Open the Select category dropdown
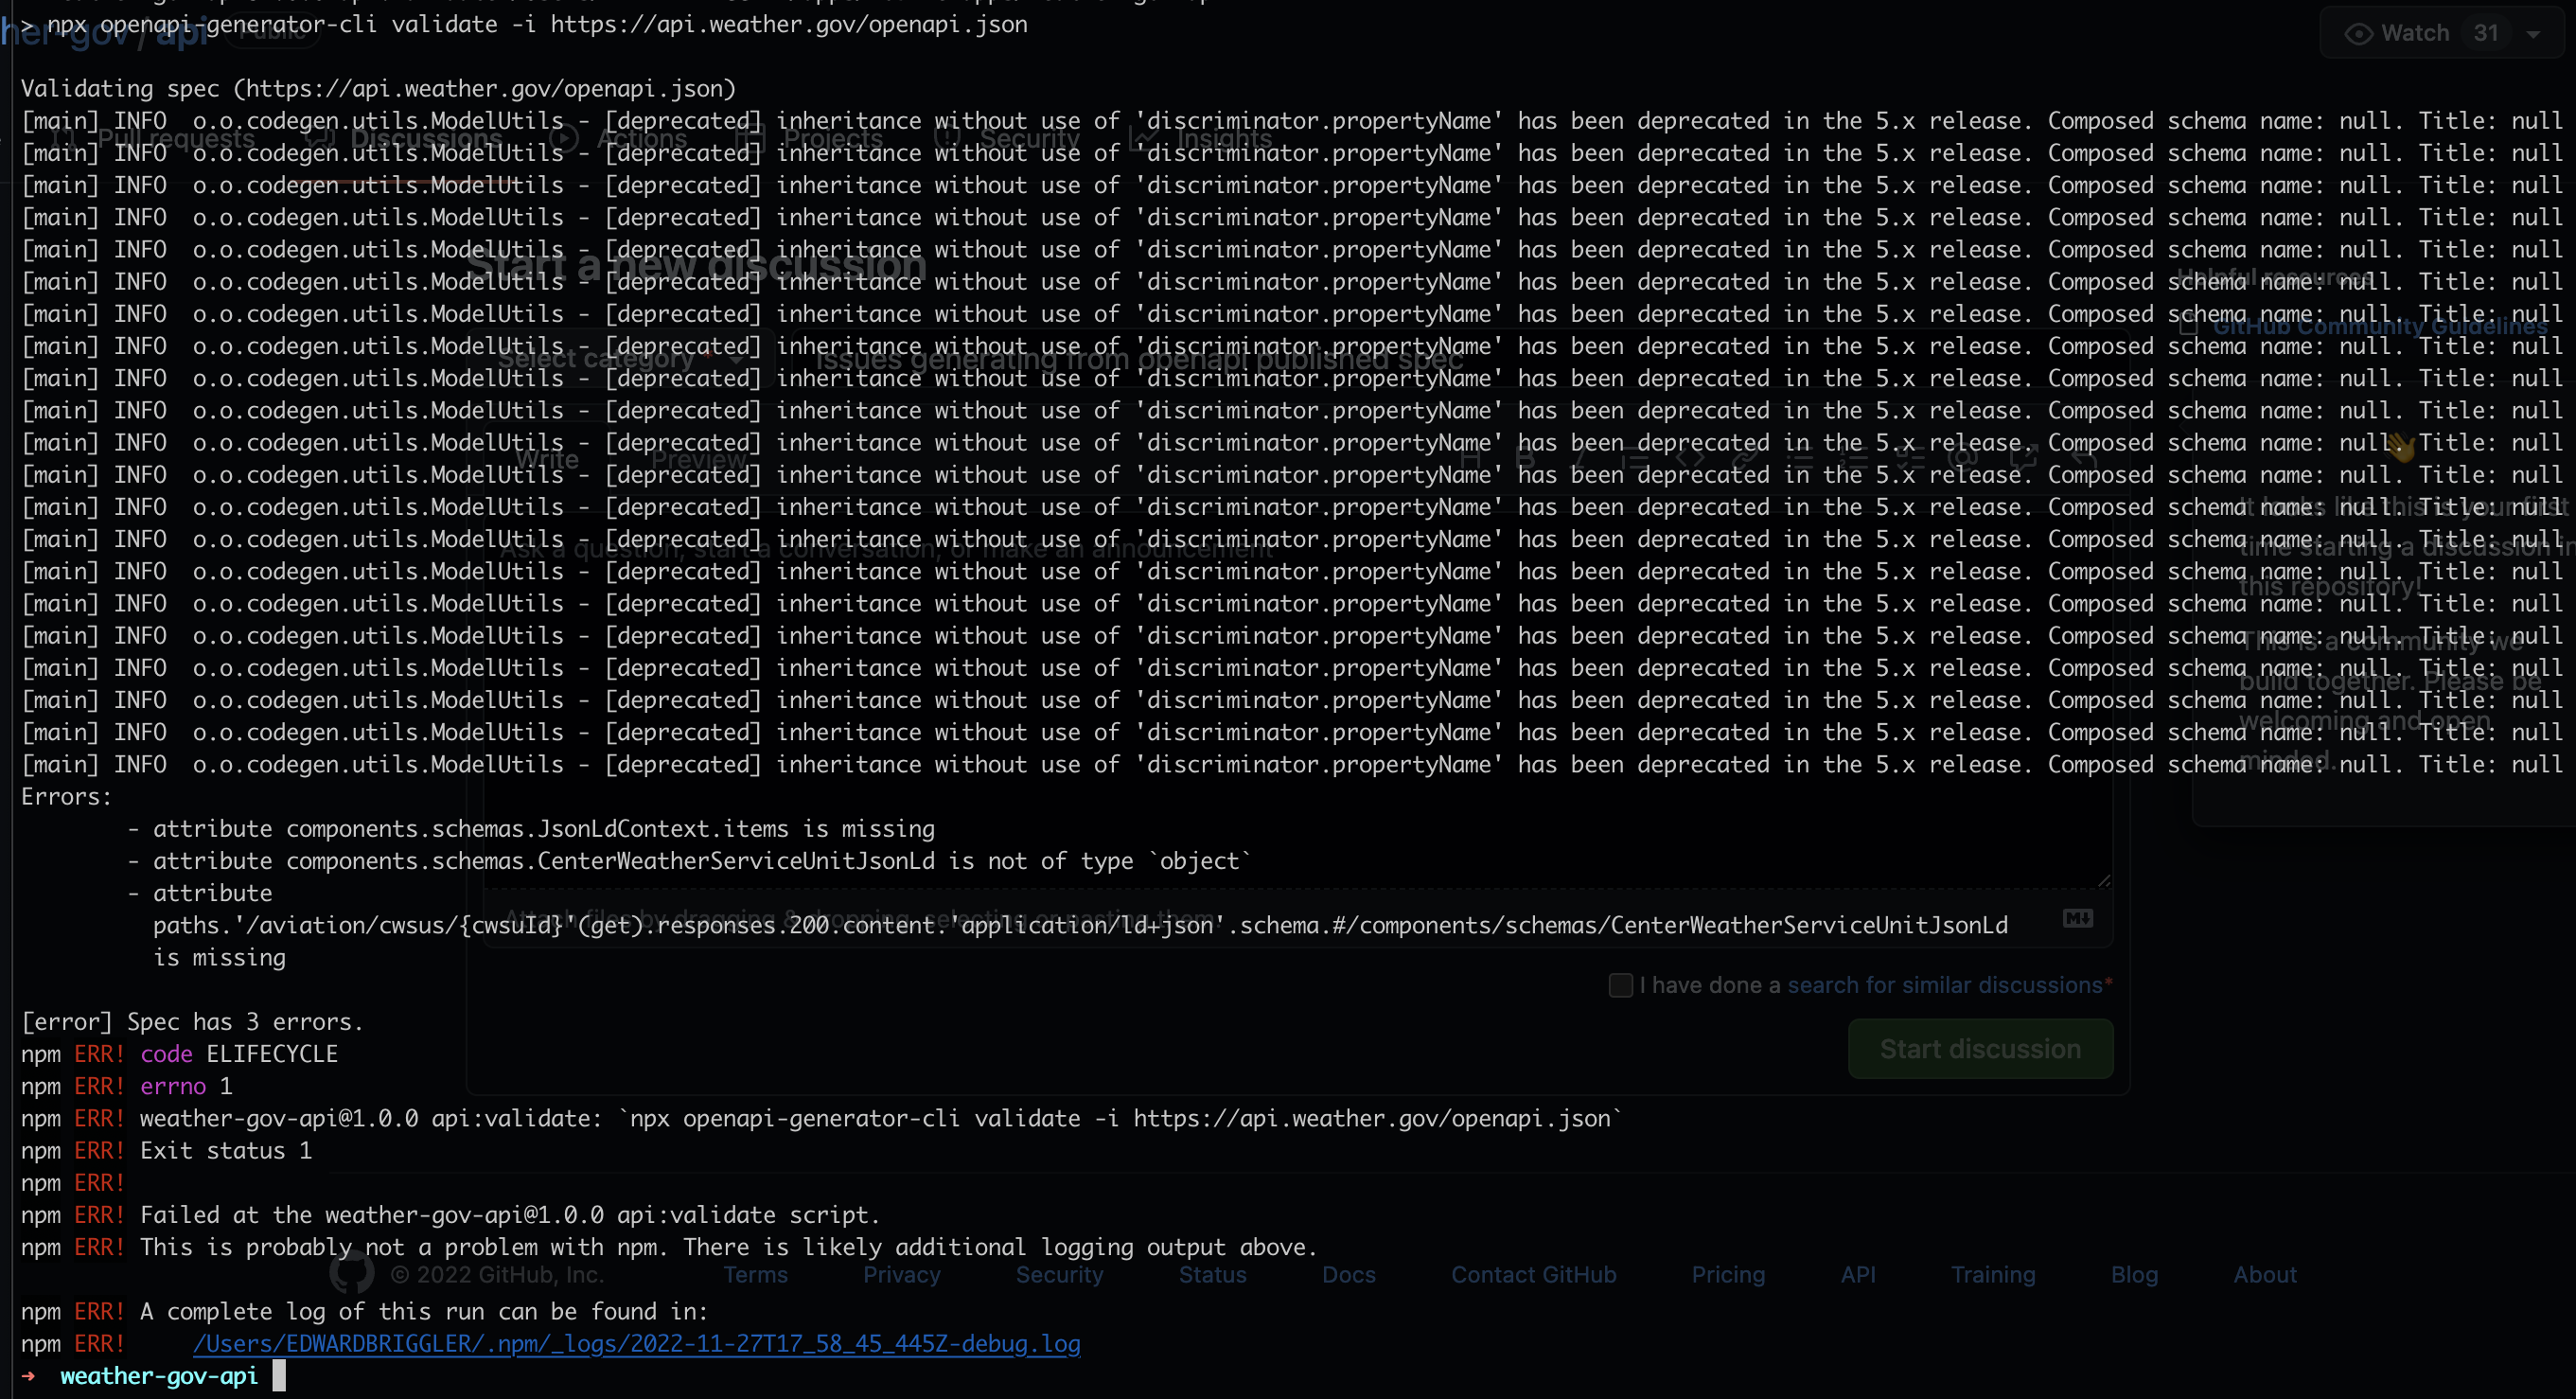Screen dimensions: 2576x1399 point(620,358)
